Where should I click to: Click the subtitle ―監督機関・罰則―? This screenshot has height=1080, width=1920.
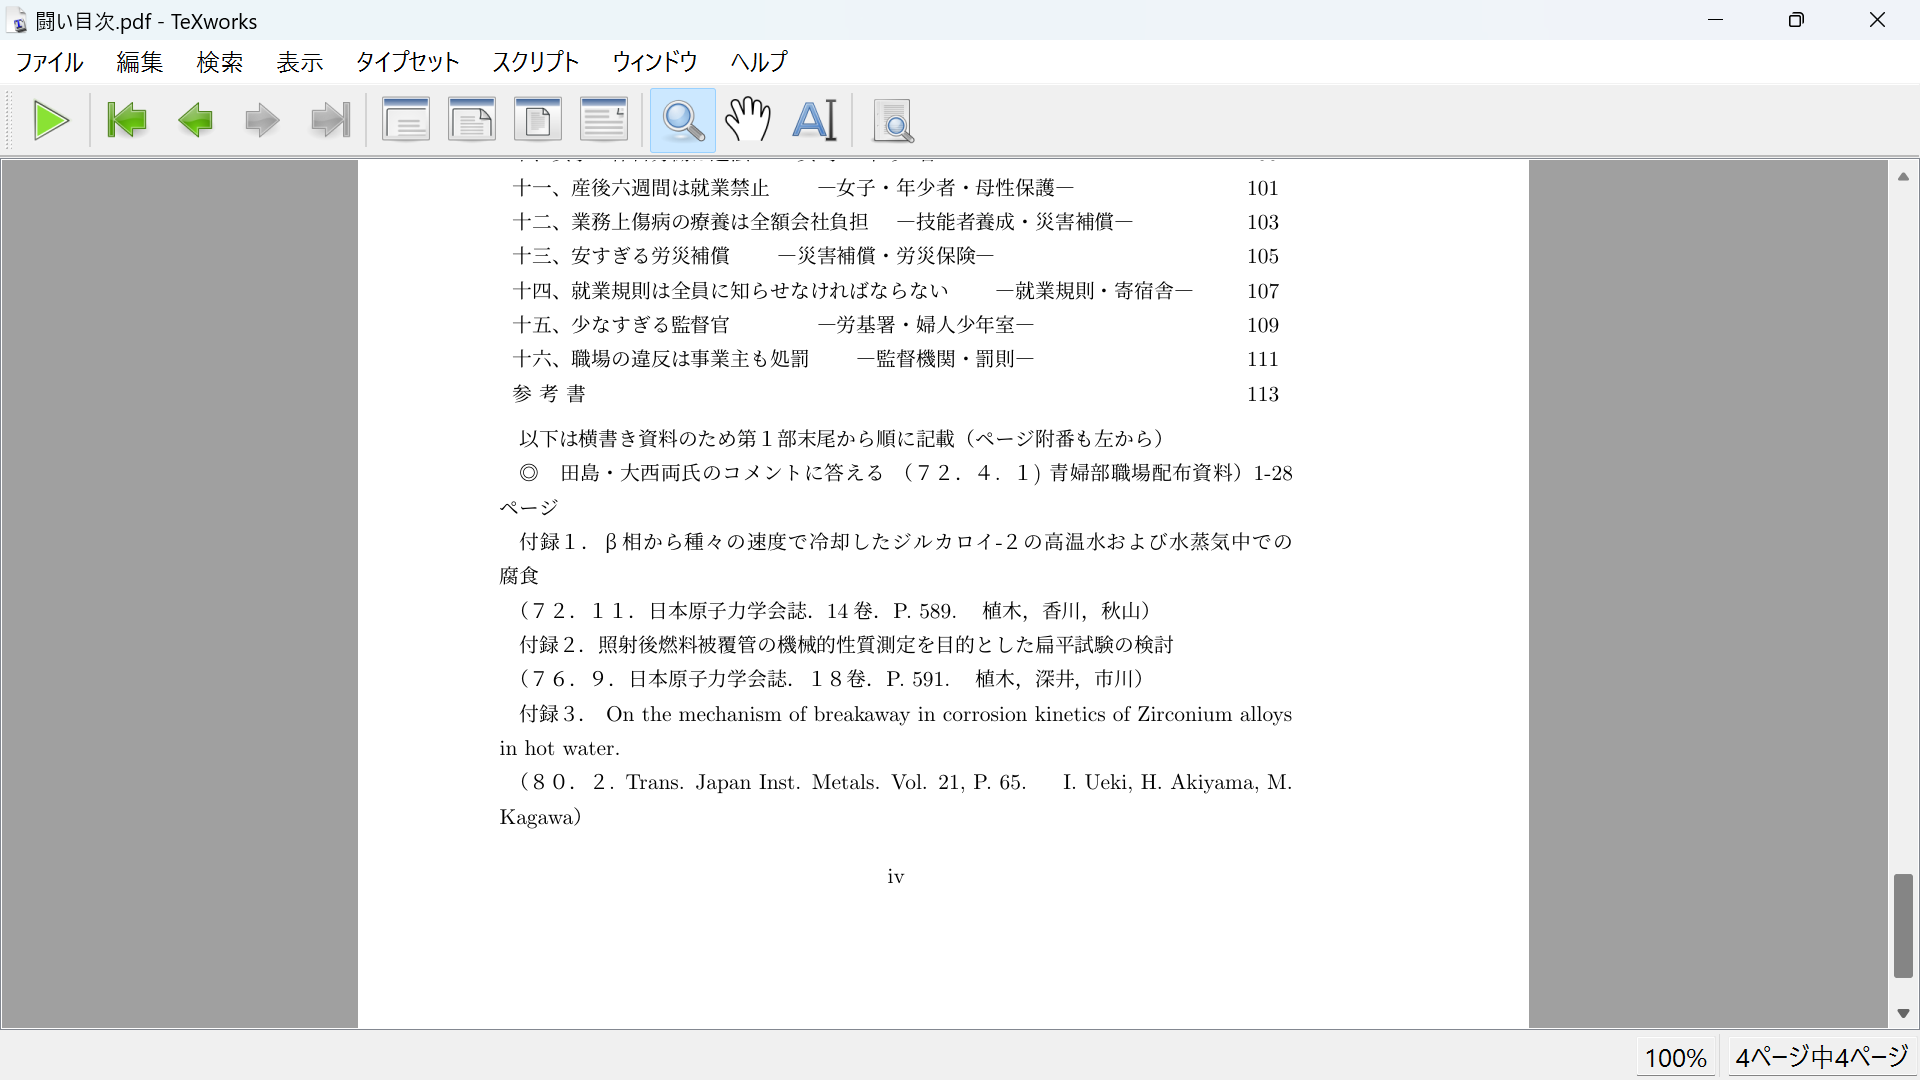945,359
